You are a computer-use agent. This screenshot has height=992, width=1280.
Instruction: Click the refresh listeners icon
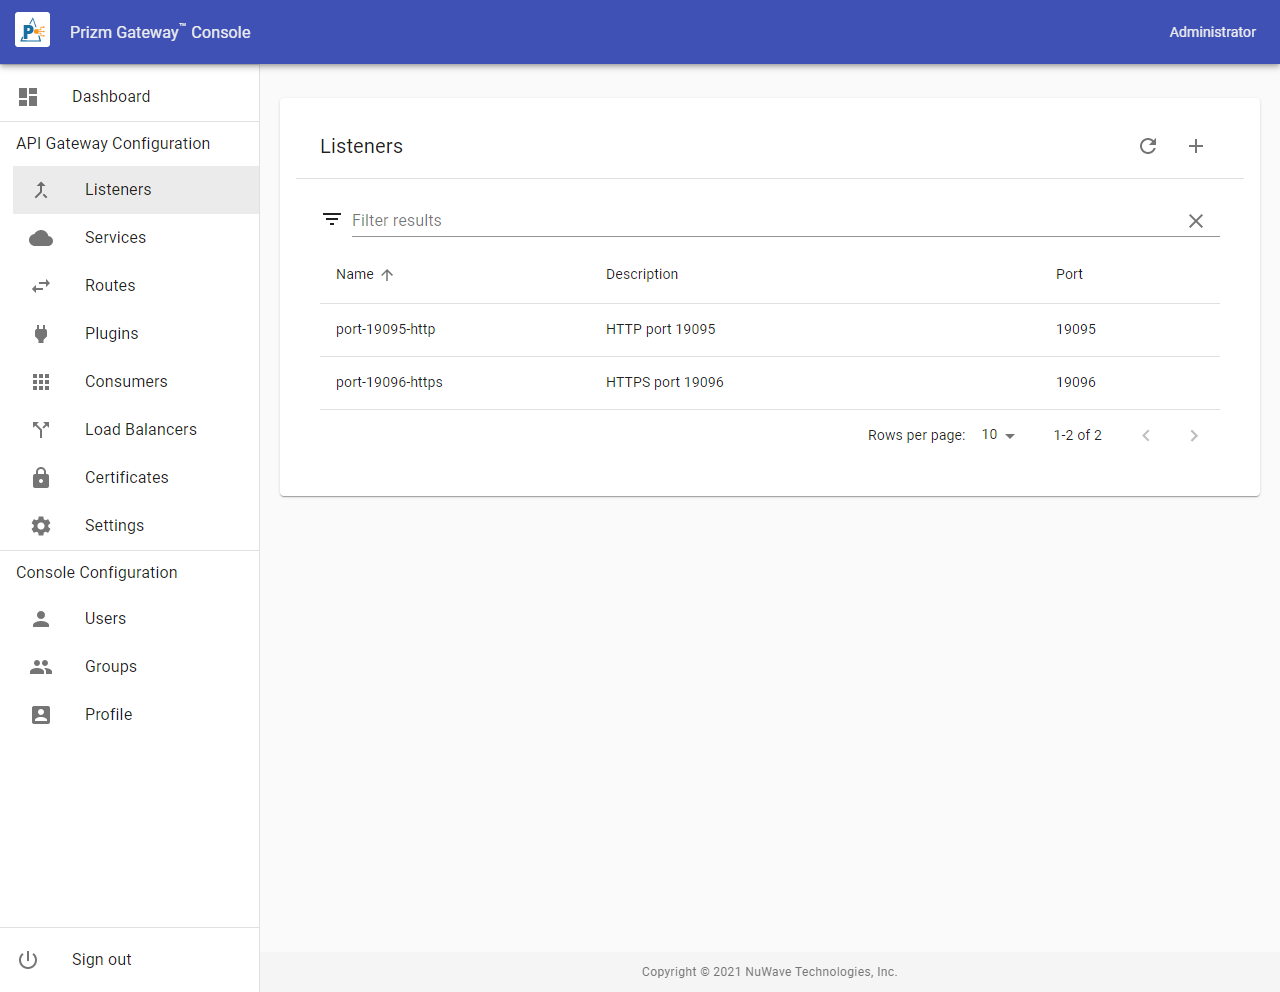point(1148,146)
